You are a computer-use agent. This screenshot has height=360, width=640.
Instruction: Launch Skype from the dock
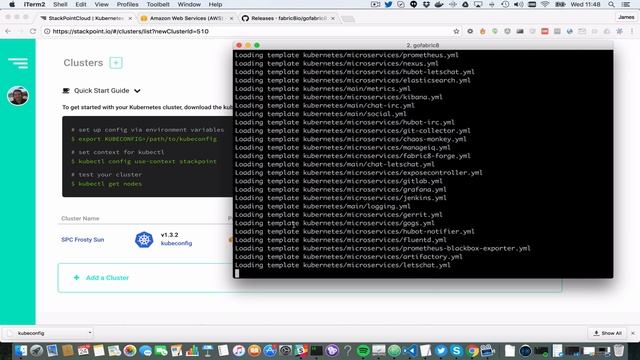click(x=456, y=350)
